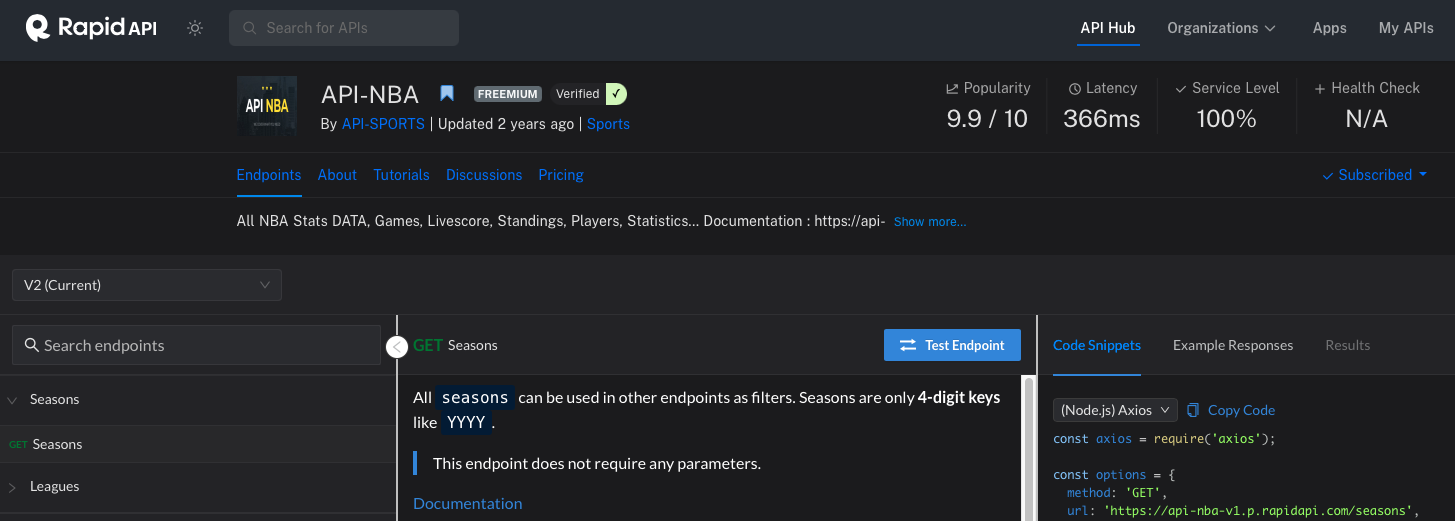The height and width of the screenshot is (521, 1455).
Task: Click the Search endpoints field
Action: (196, 345)
